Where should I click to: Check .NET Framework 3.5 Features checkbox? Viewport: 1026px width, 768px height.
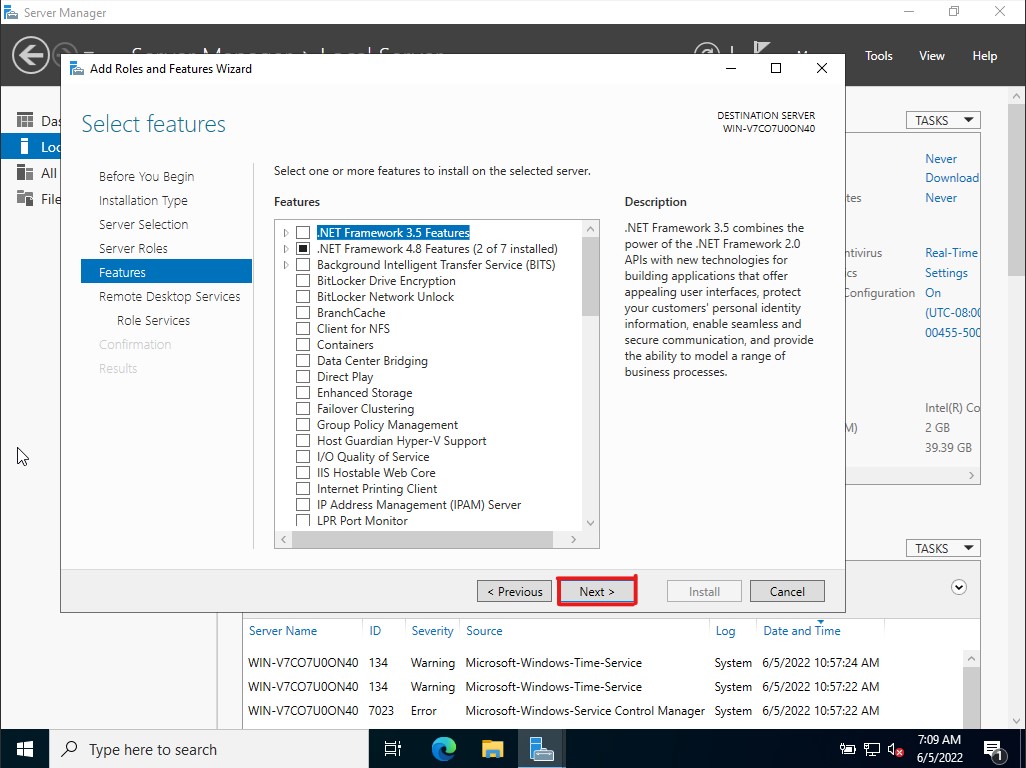tap(303, 232)
